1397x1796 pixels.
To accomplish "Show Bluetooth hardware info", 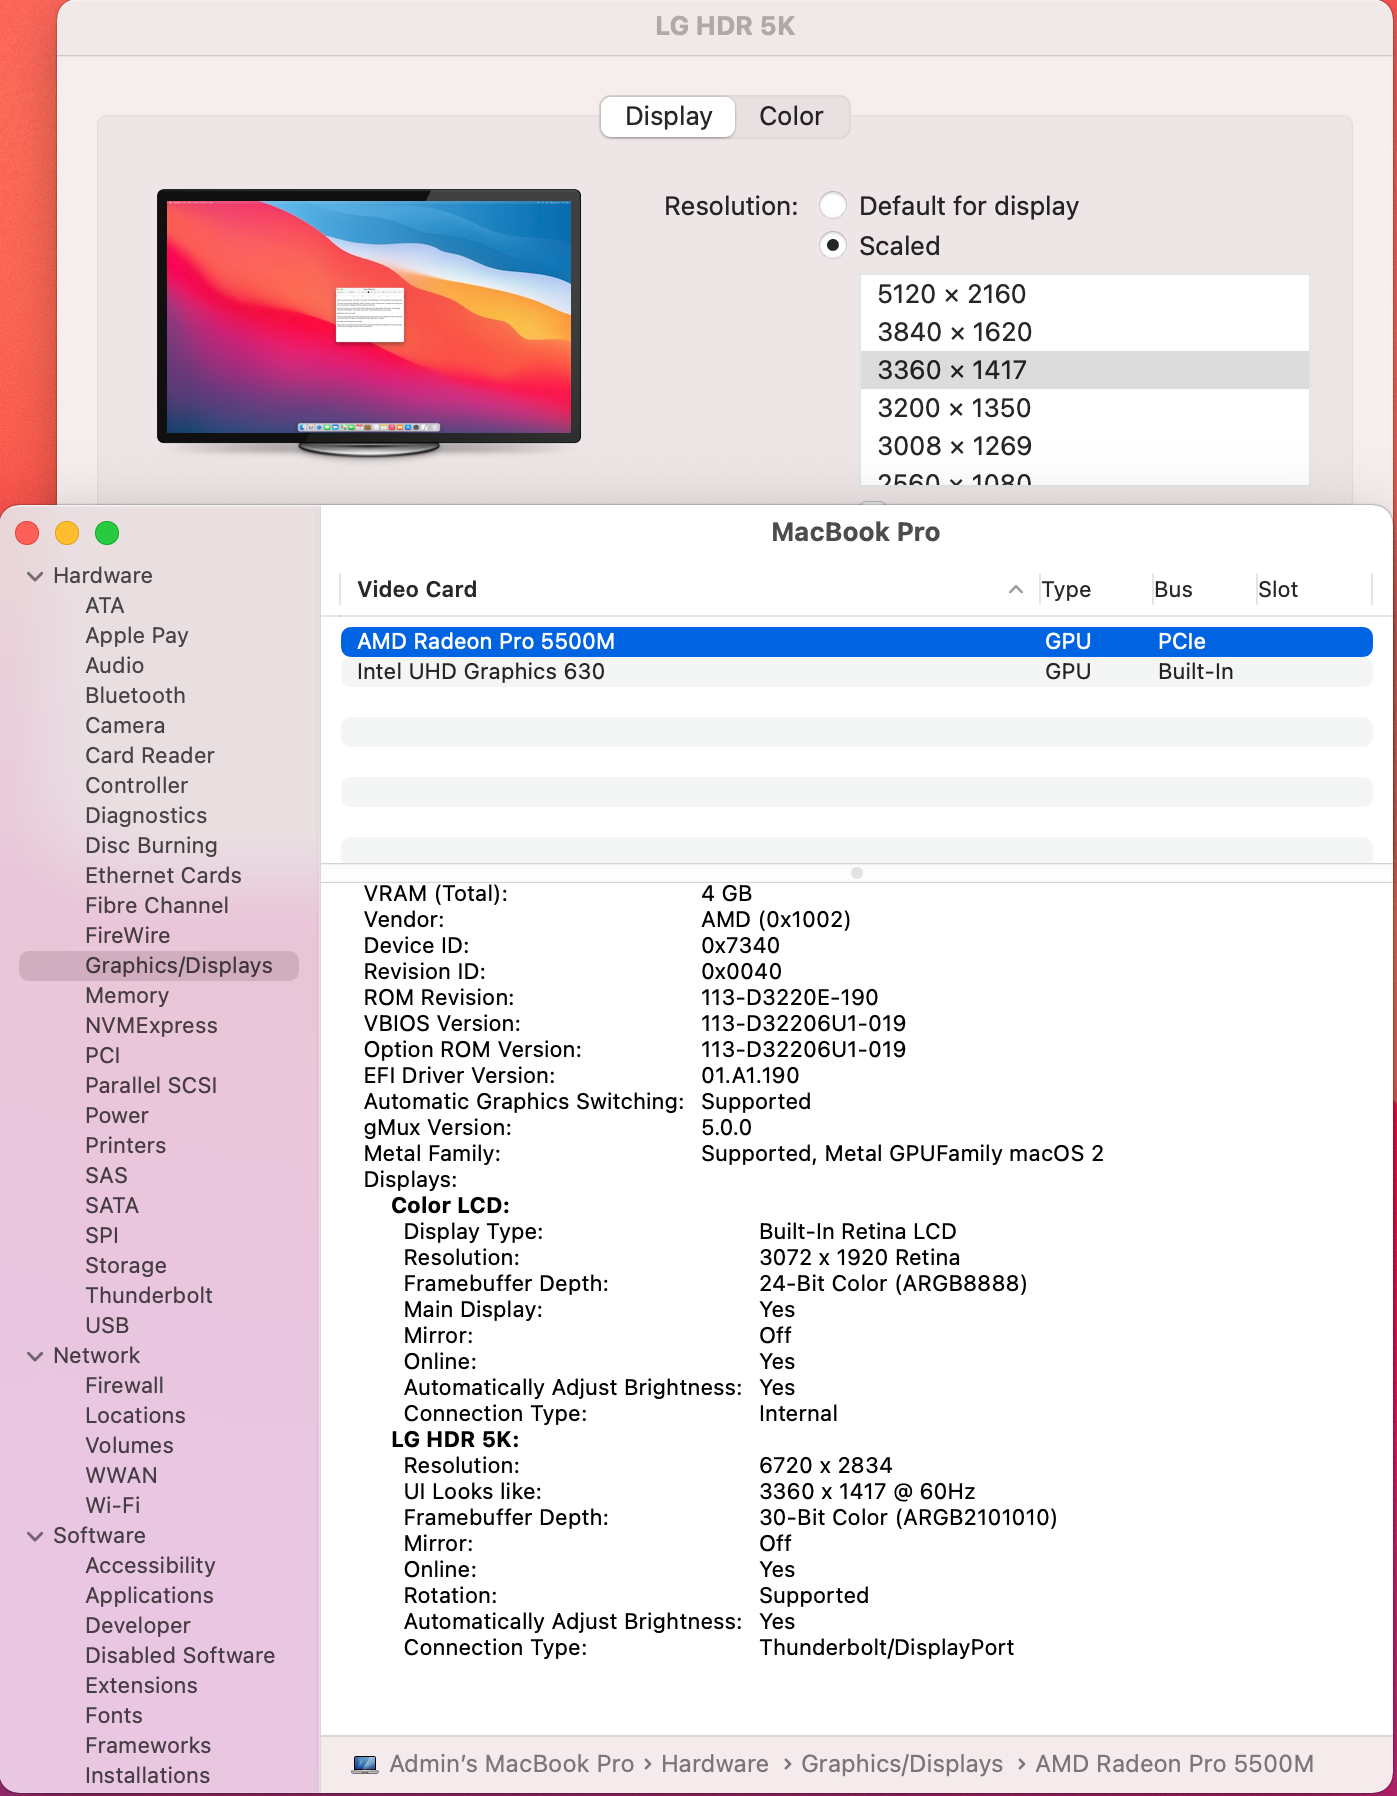I will click(135, 696).
